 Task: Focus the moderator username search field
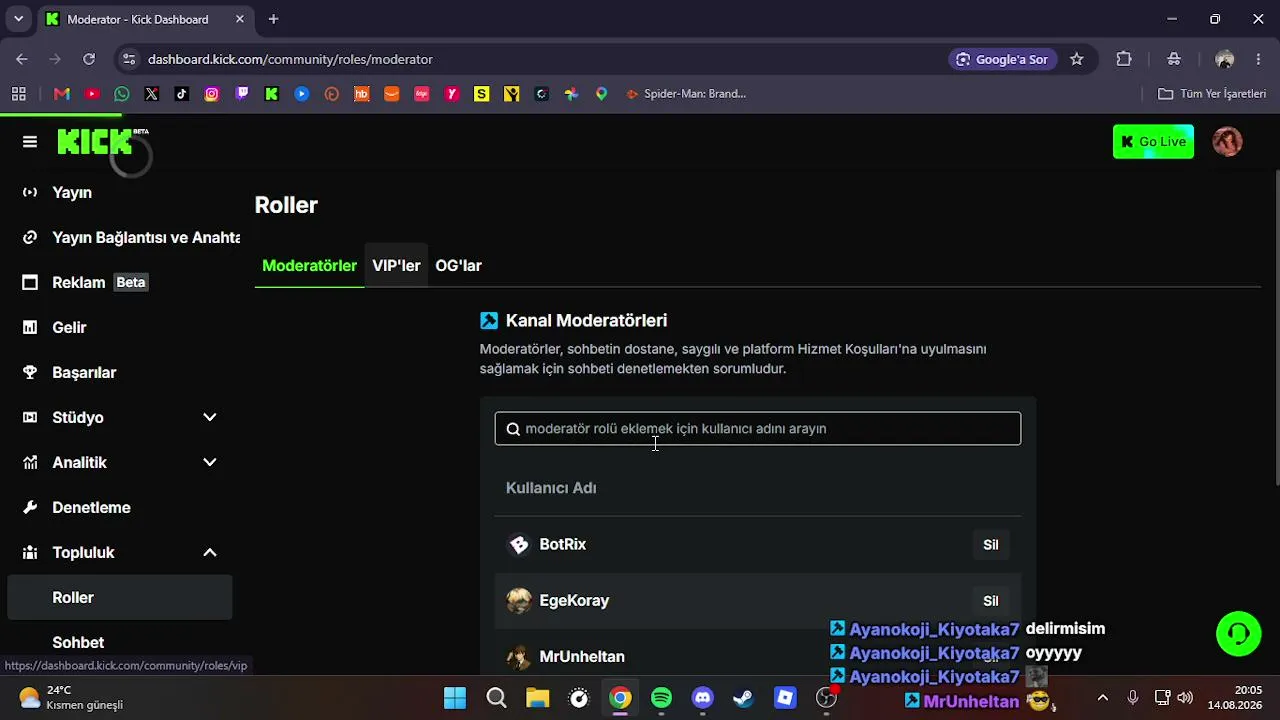pos(758,429)
